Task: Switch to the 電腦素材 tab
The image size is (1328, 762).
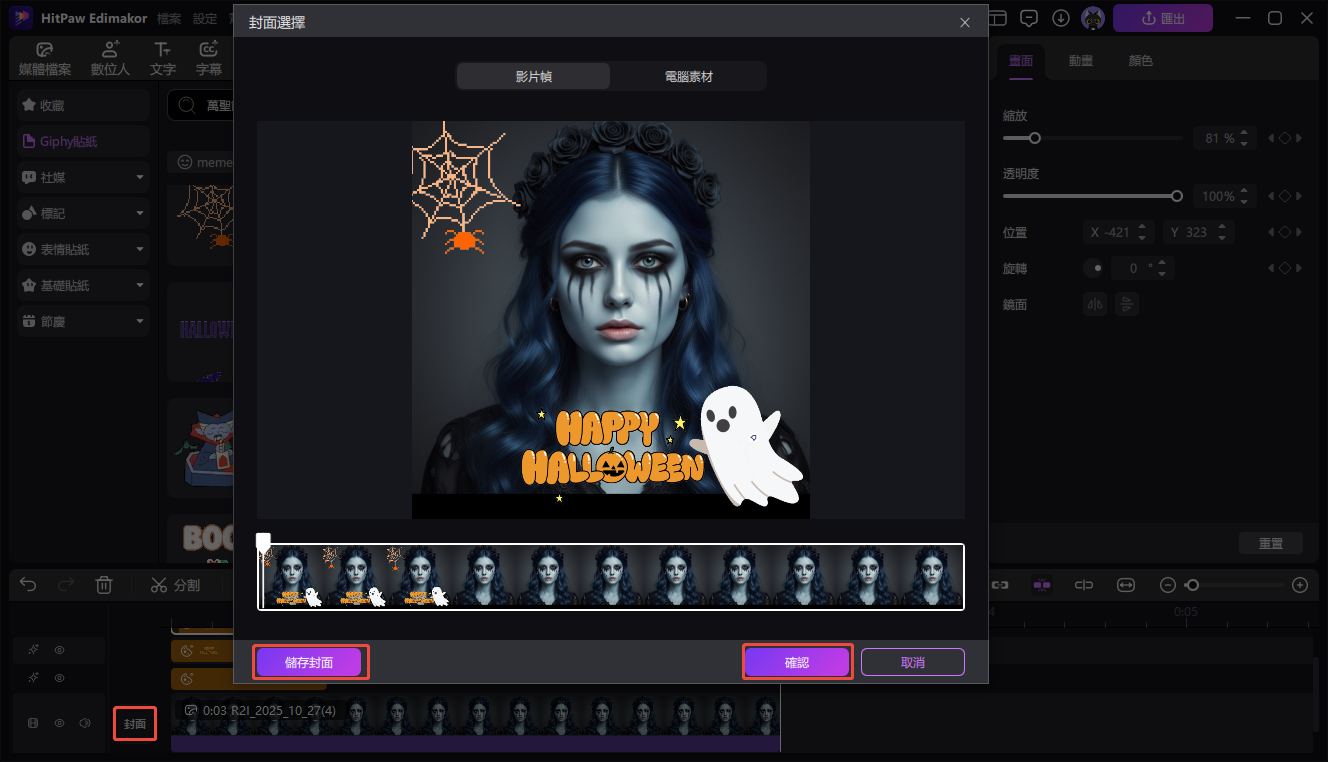Action: (688, 76)
